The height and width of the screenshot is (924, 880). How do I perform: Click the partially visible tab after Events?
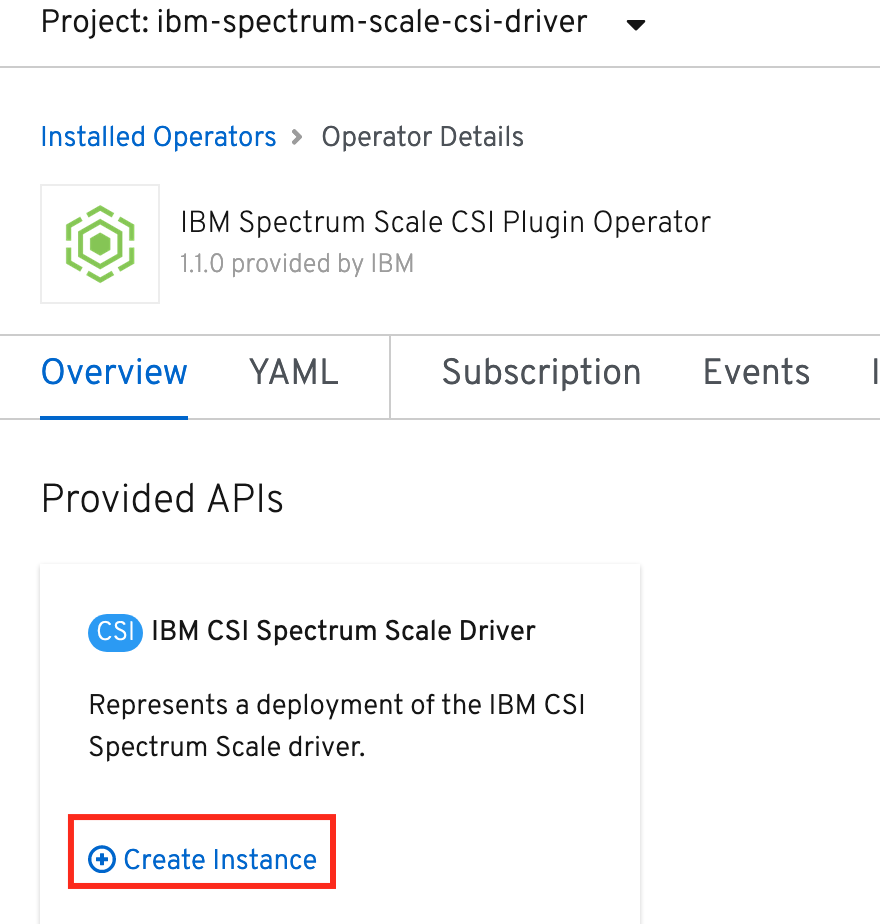(875, 372)
